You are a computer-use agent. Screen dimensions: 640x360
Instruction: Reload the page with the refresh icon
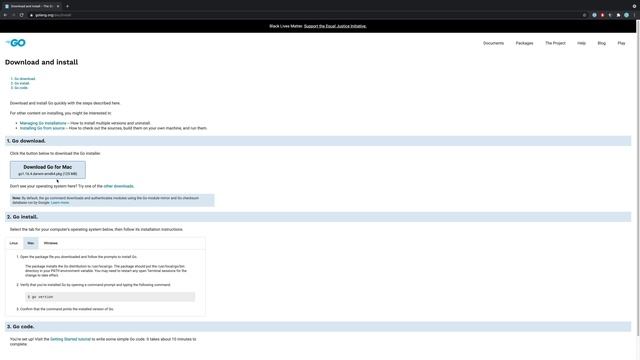point(22,15)
